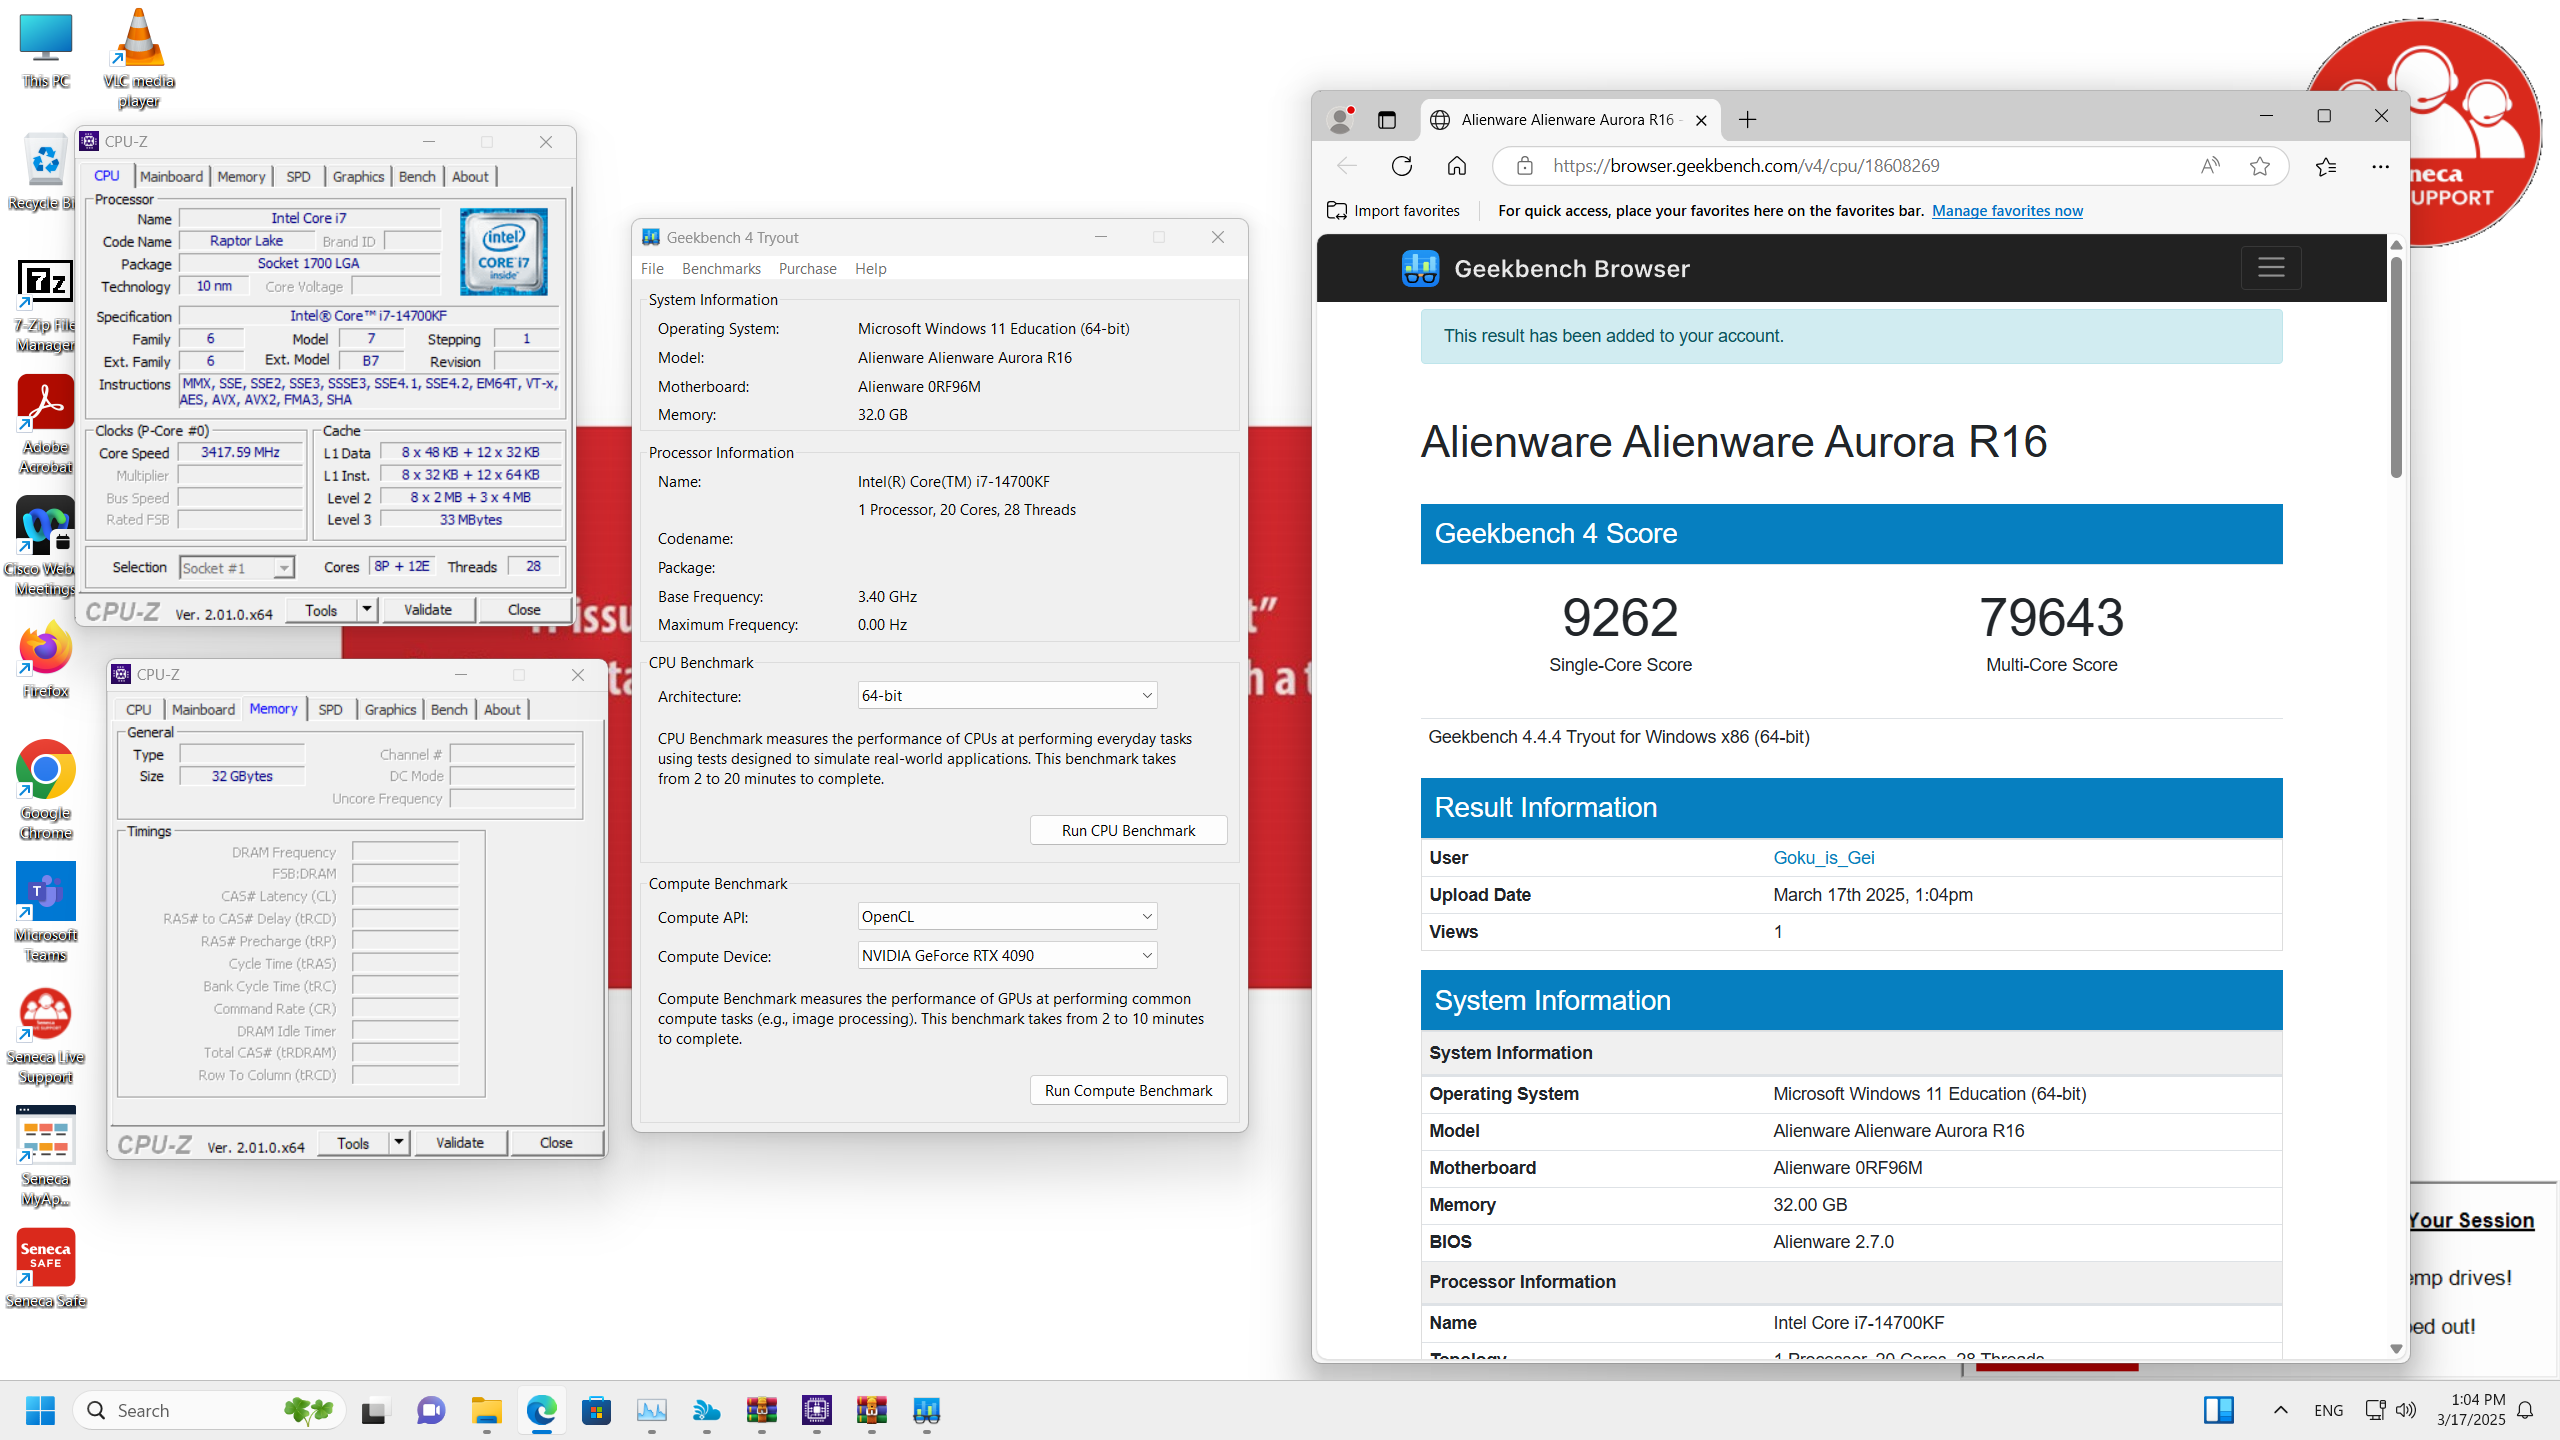Open Compute Device RTX 4090 dropdown

pos(1007,955)
